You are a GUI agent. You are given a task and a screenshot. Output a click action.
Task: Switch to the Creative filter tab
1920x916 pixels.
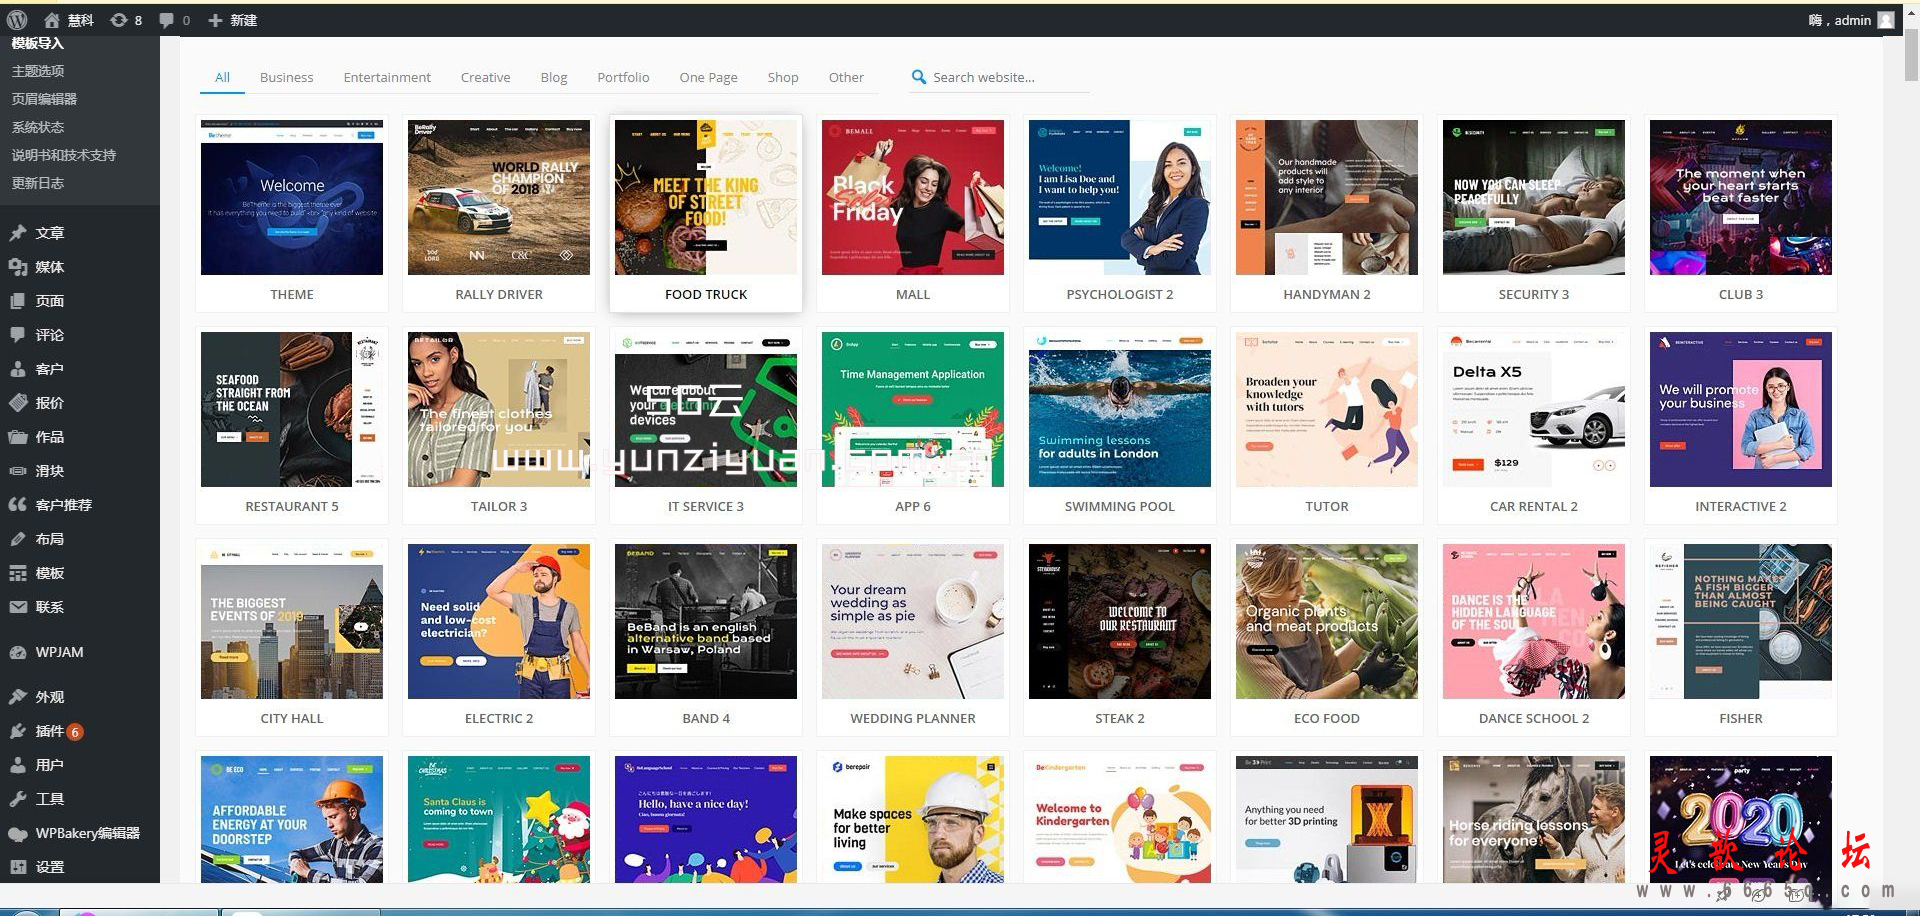pyautogui.click(x=485, y=77)
